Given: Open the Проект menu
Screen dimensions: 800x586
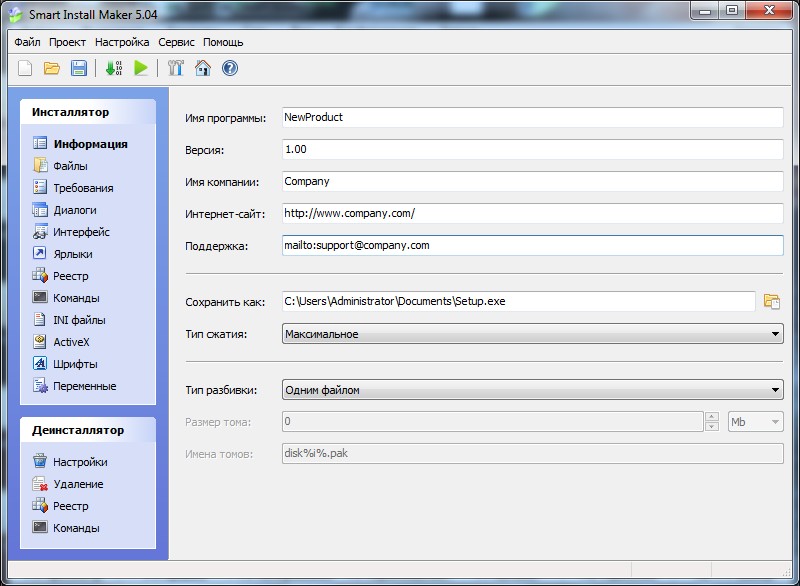Looking at the screenshot, I should click(x=67, y=42).
